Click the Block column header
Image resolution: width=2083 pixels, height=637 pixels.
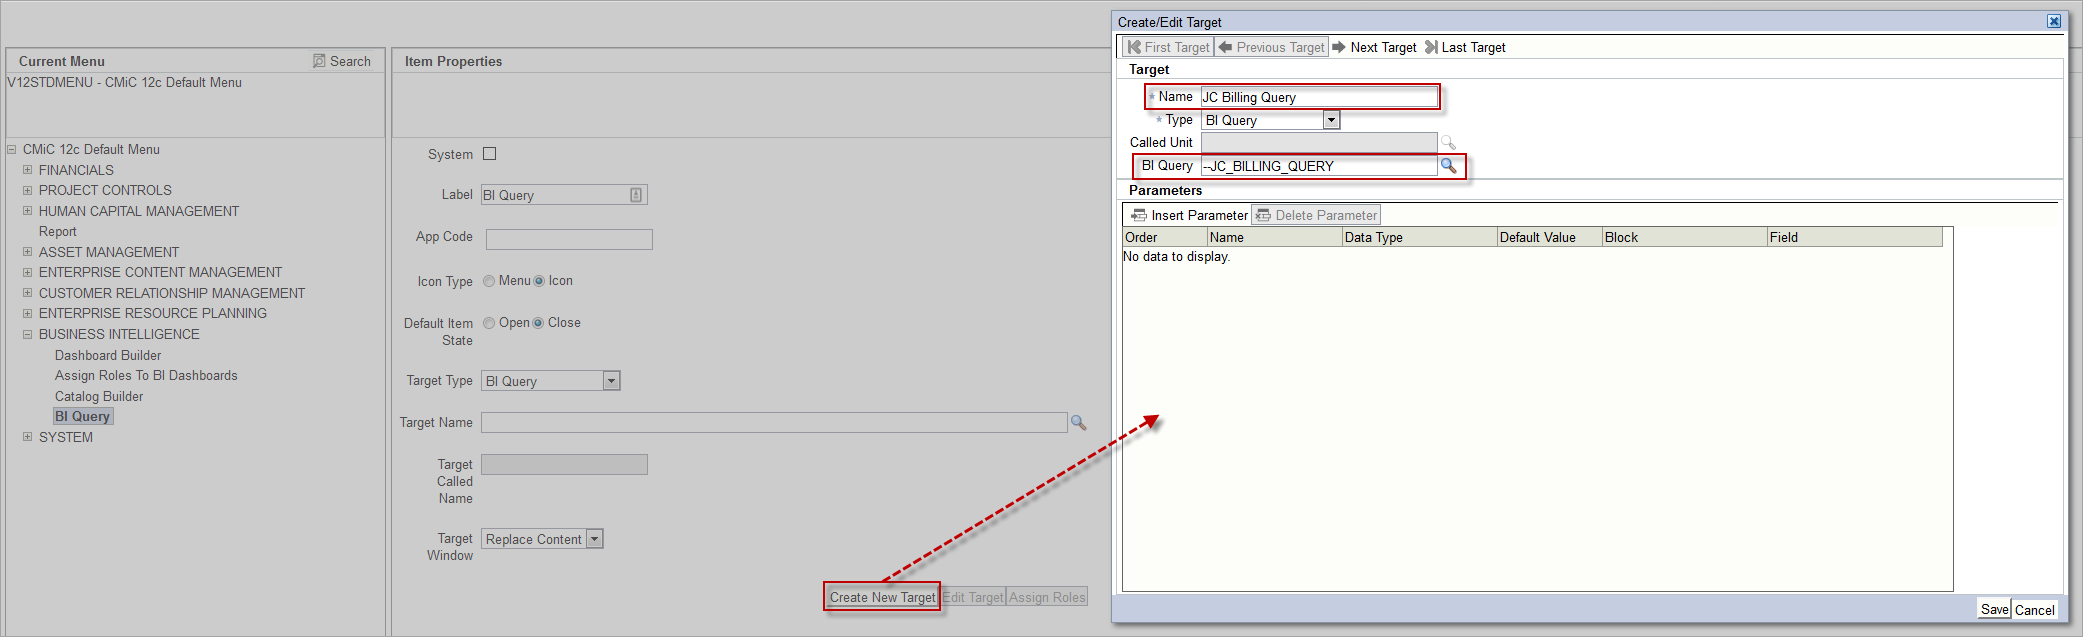[1684, 237]
